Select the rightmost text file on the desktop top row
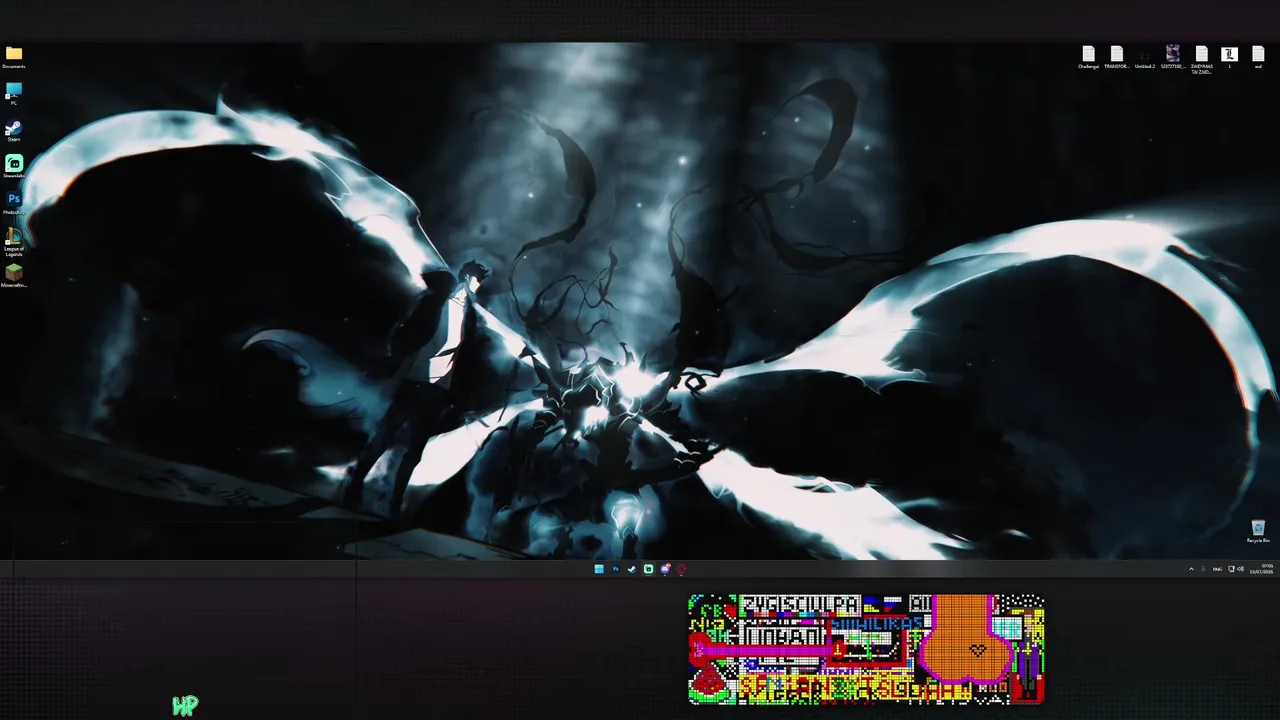Viewport: 1280px width, 720px height. tap(1258, 58)
